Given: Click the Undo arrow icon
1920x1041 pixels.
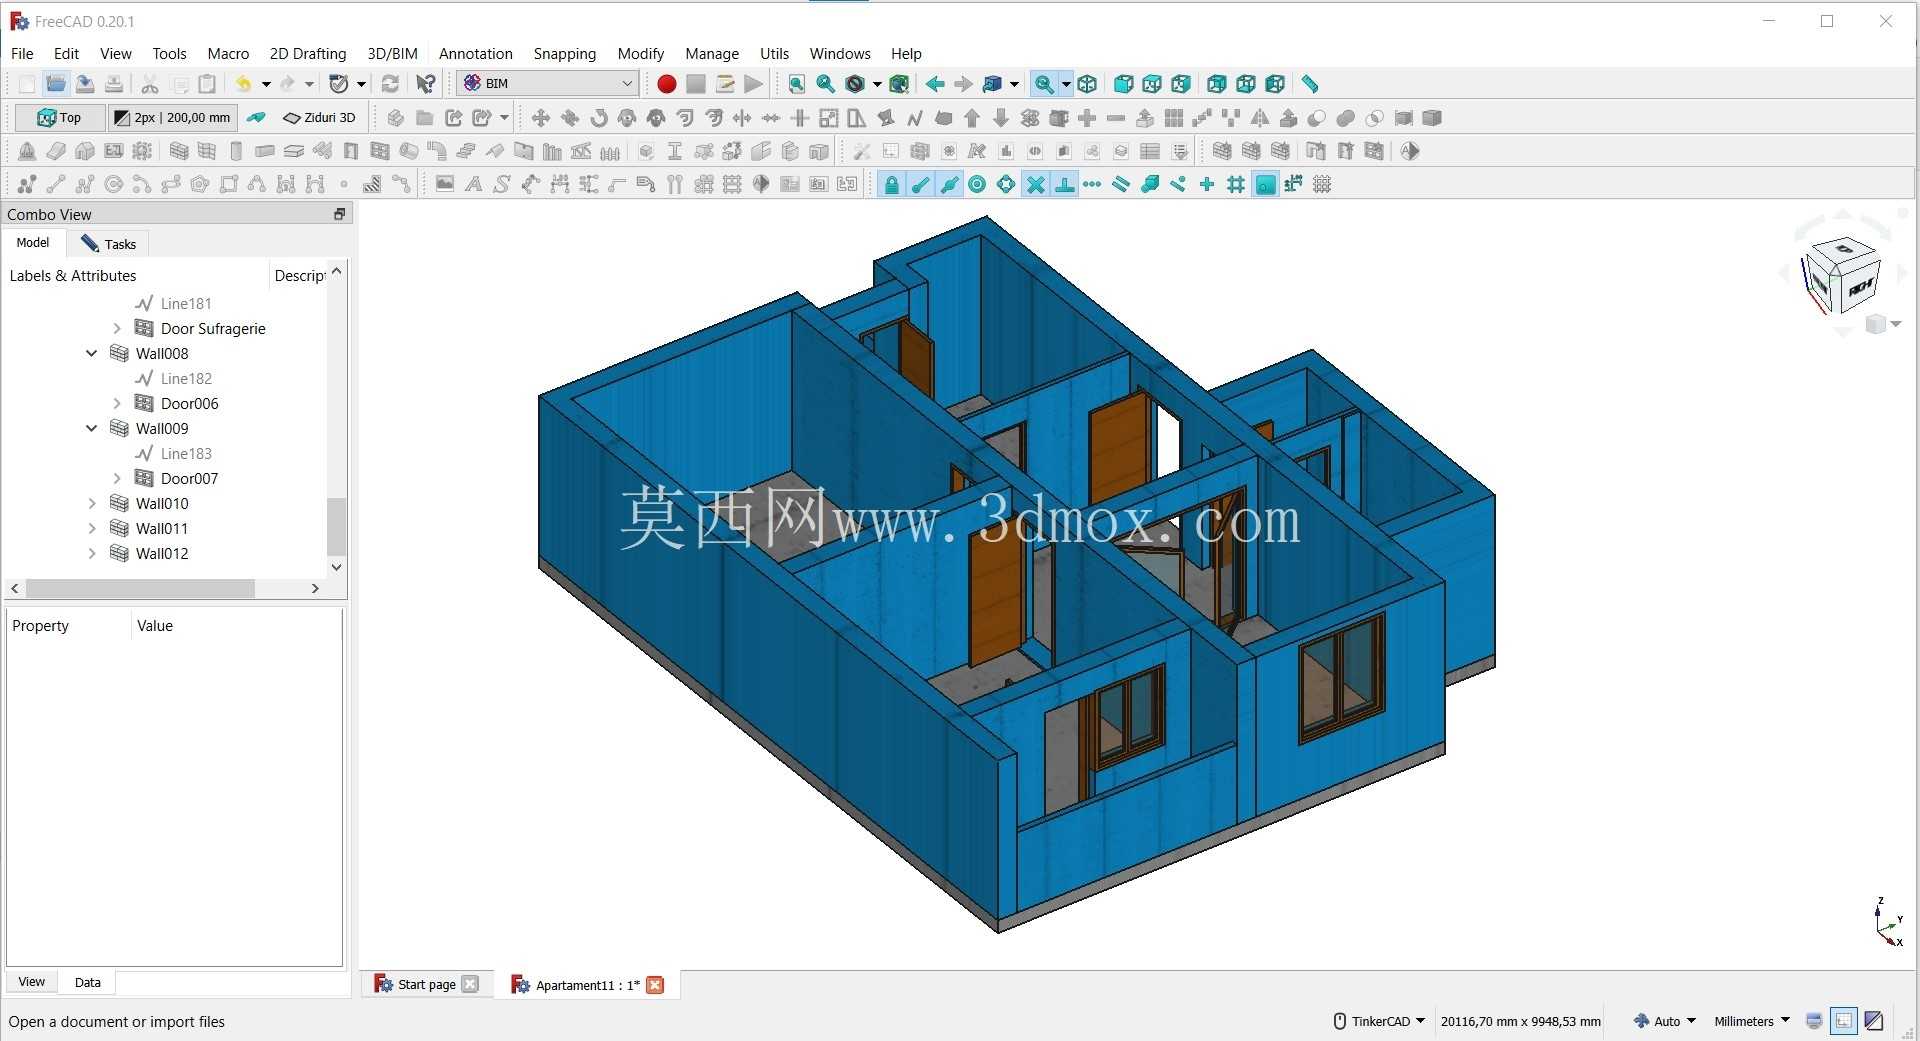Looking at the screenshot, I should point(243,84).
